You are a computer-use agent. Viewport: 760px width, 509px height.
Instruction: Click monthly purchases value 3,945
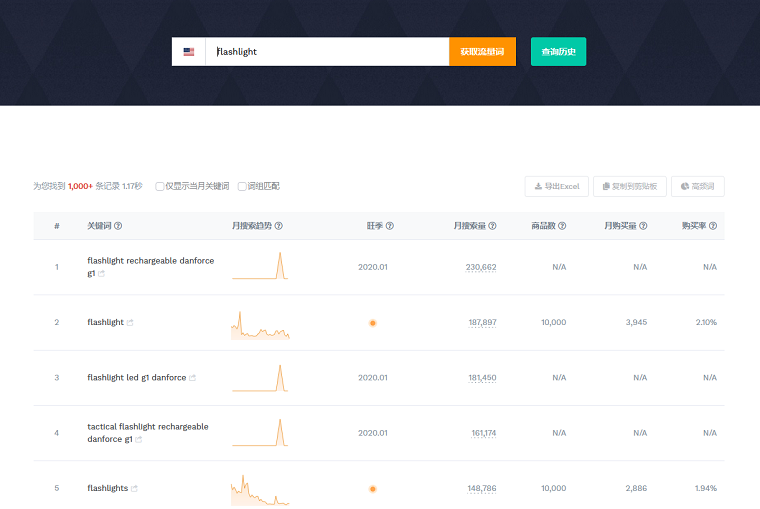point(636,322)
